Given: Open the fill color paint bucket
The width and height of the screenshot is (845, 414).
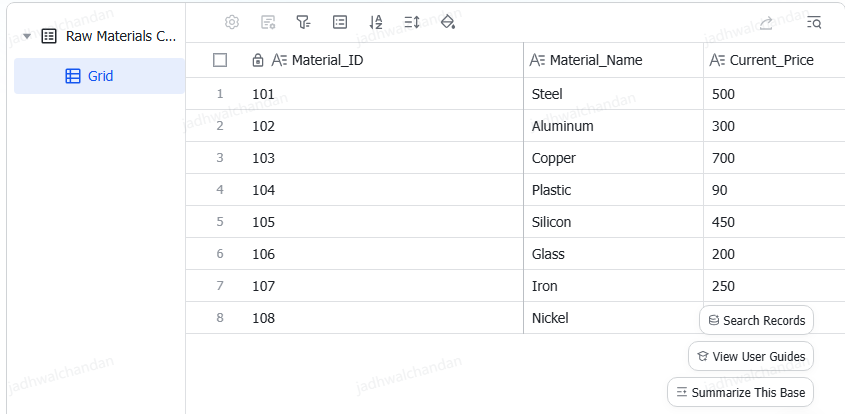Looking at the screenshot, I should pos(448,22).
